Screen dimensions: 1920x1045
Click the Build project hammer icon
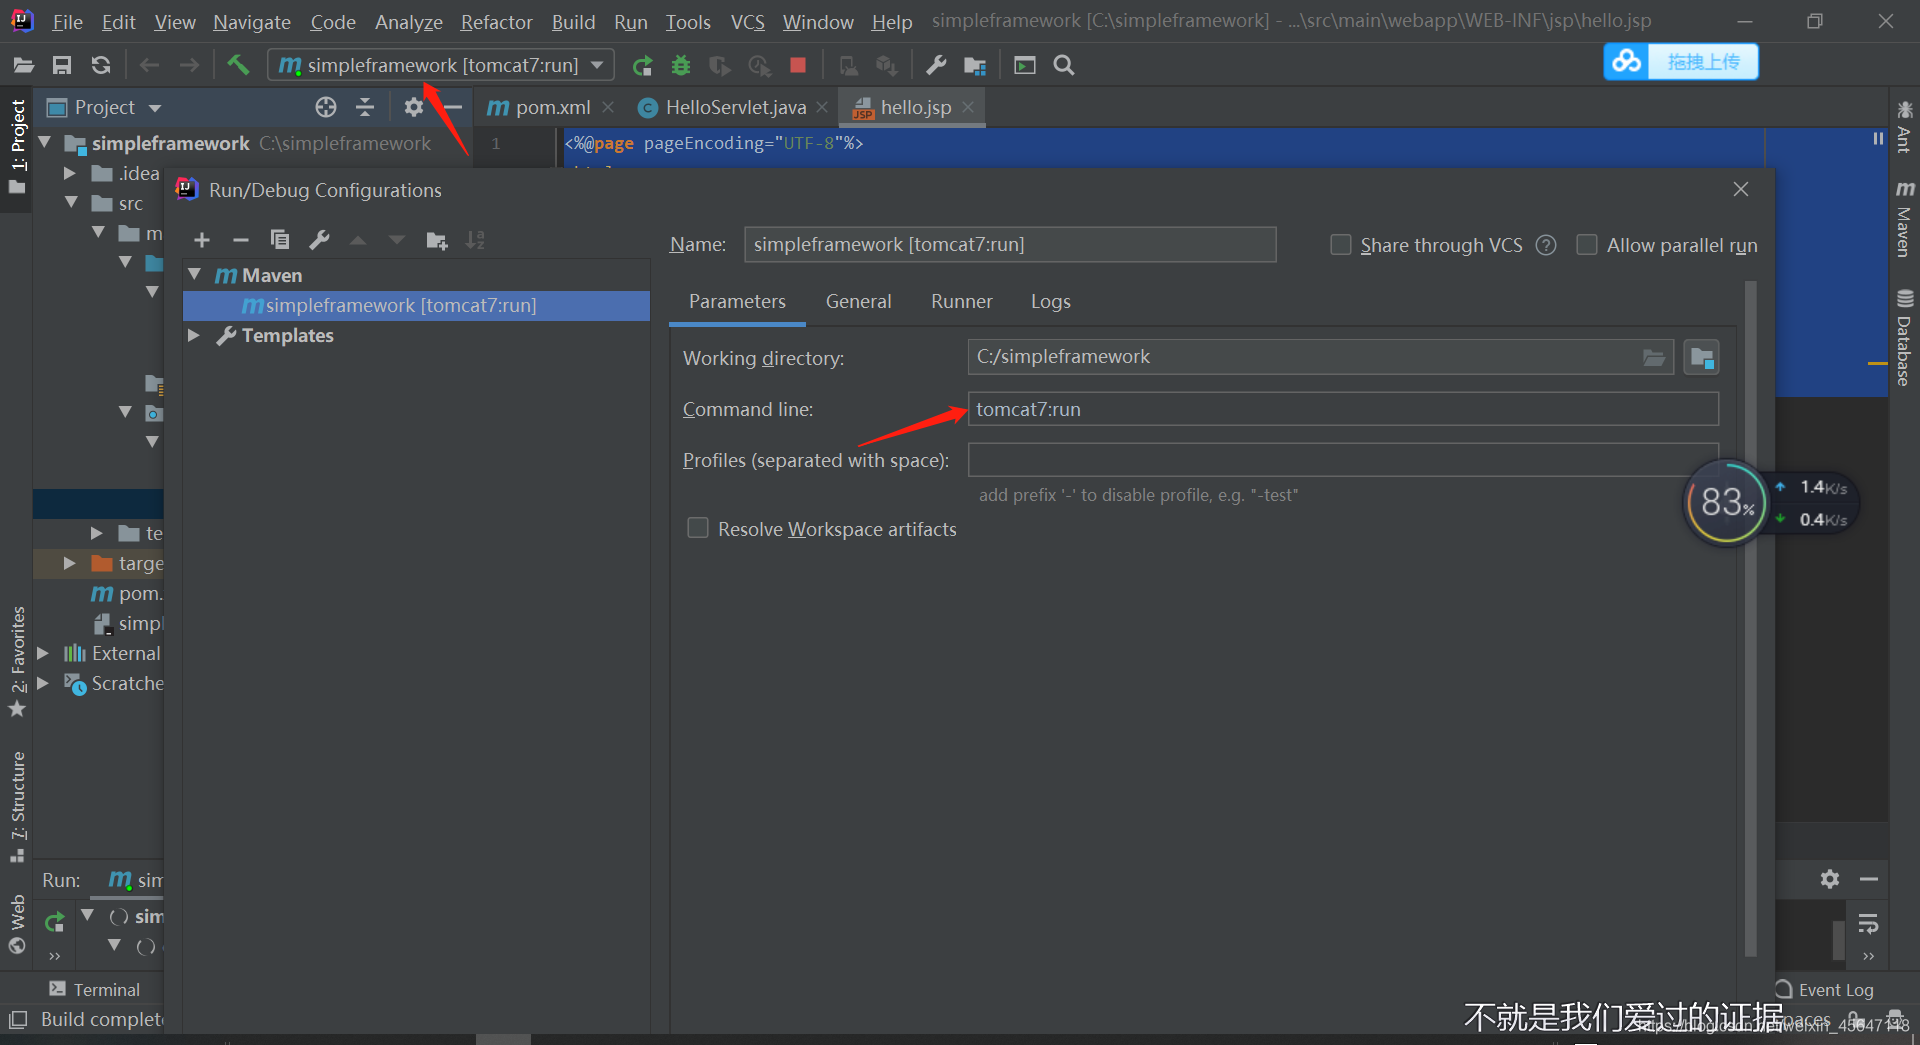pos(238,65)
